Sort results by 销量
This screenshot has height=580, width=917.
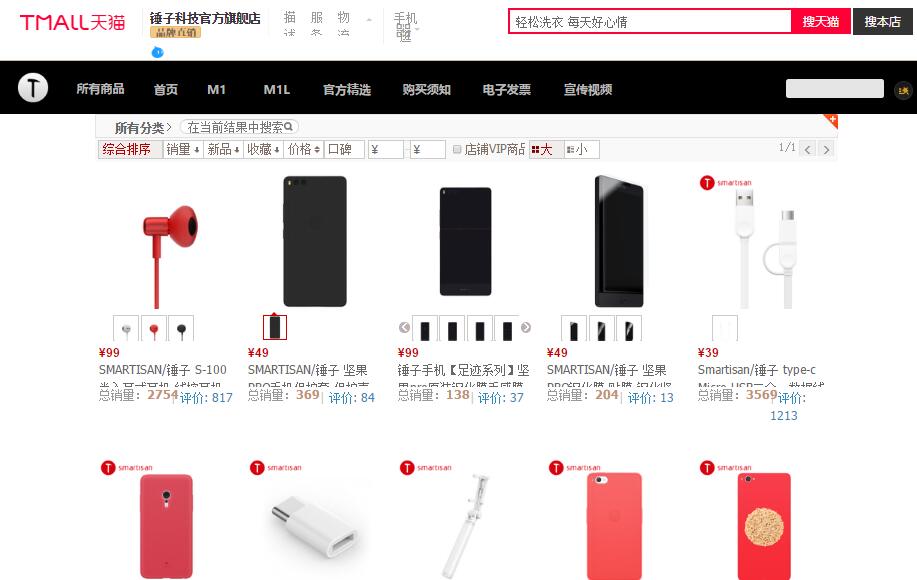(182, 150)
